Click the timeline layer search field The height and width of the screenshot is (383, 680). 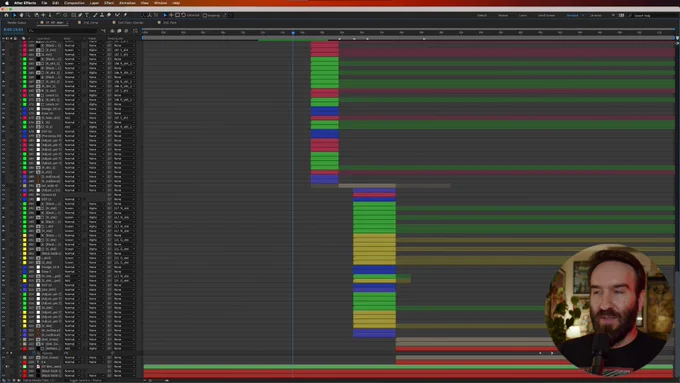point(62,31)
